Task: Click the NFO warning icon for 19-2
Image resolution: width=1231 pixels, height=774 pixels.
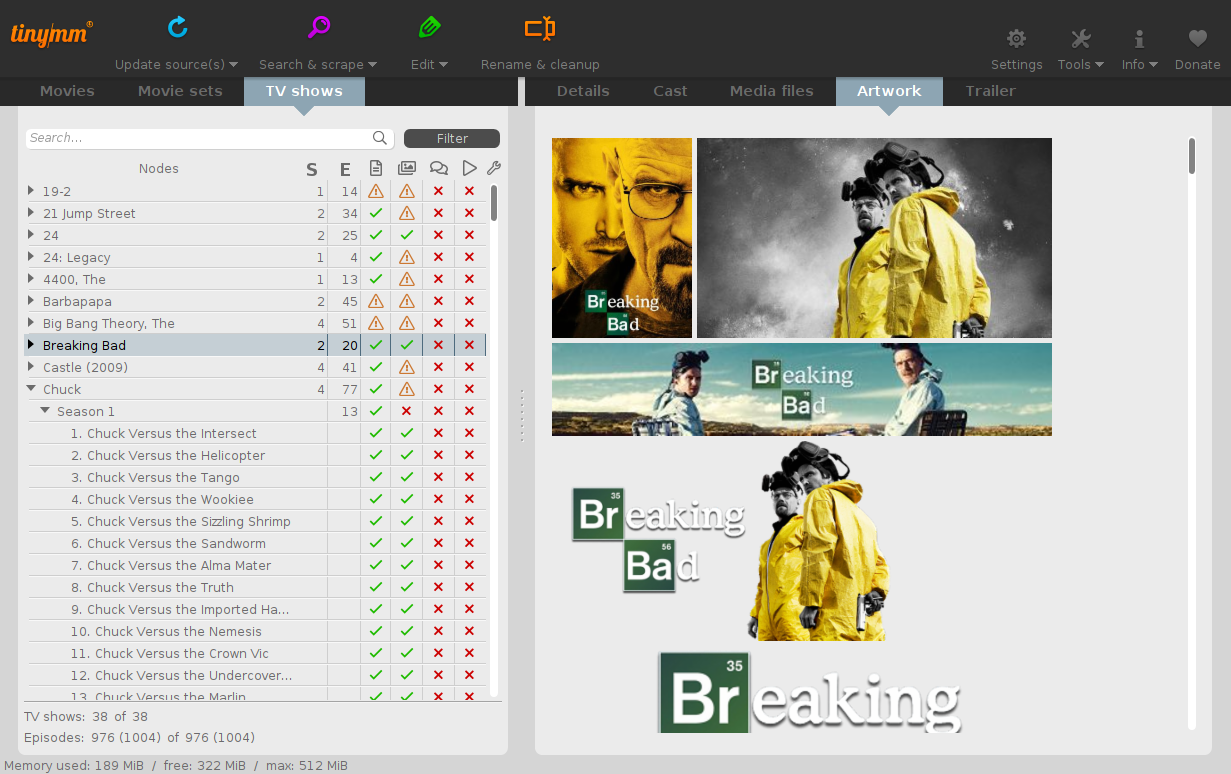Action: (x=376, y=191)
